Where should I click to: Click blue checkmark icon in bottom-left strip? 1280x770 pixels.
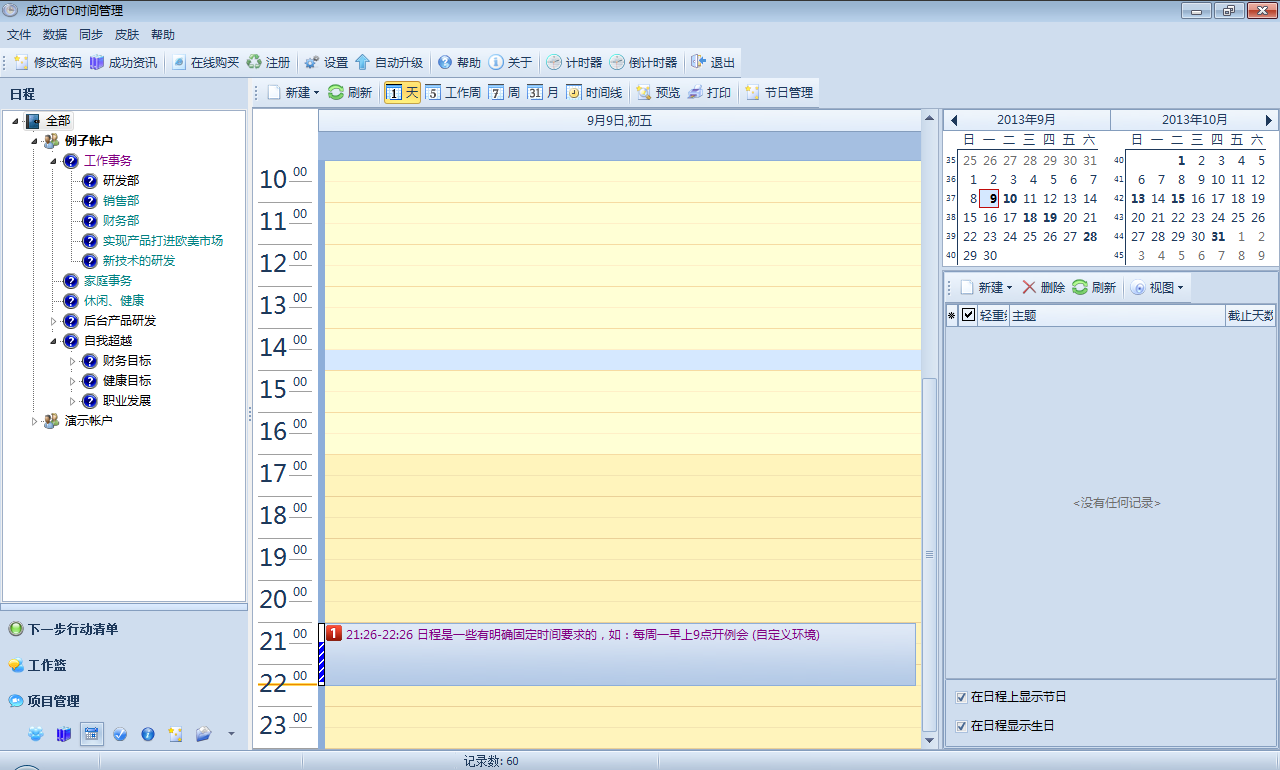click(120, 734)
